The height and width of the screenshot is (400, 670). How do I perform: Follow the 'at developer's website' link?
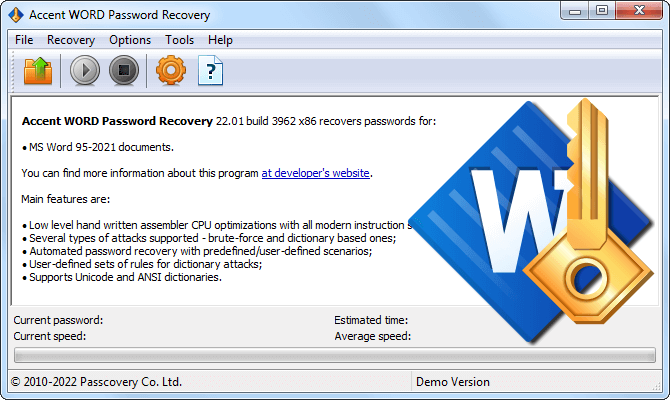[x=315, y=173]
